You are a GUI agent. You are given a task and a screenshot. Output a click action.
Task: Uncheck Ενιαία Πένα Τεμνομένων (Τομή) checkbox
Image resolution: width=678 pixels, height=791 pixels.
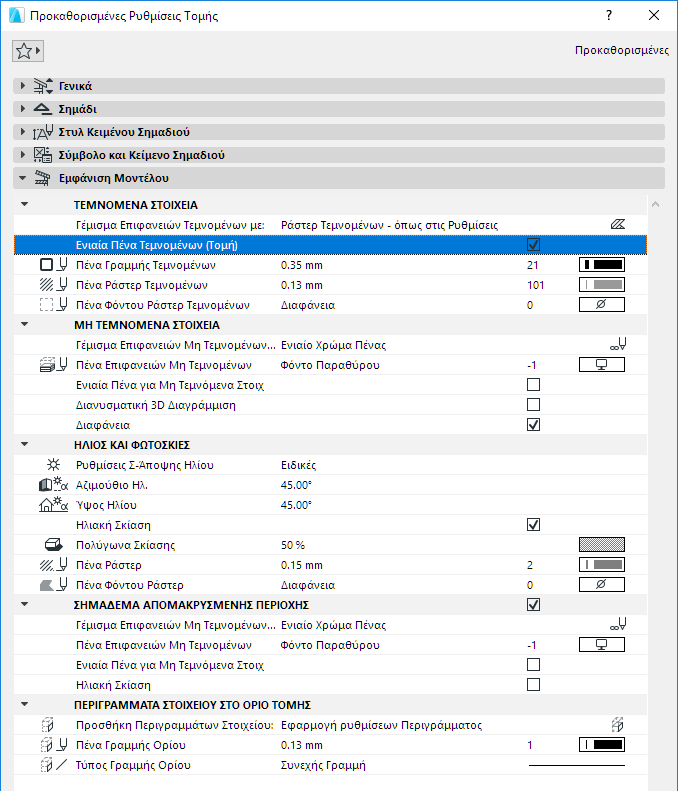[533, 245]
